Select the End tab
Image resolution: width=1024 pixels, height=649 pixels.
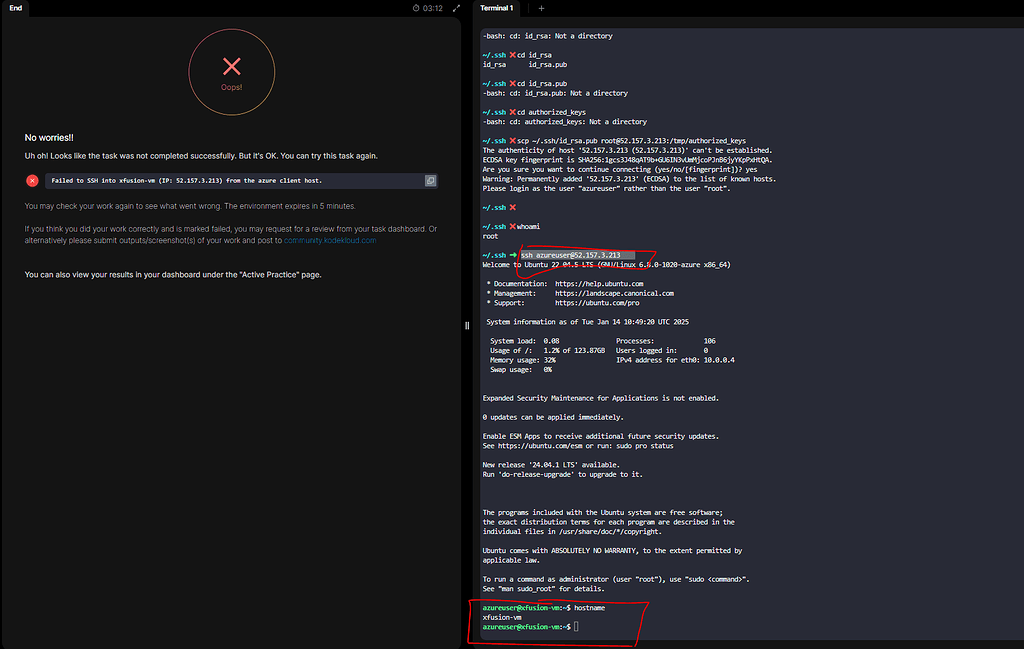tap(16, 8)
